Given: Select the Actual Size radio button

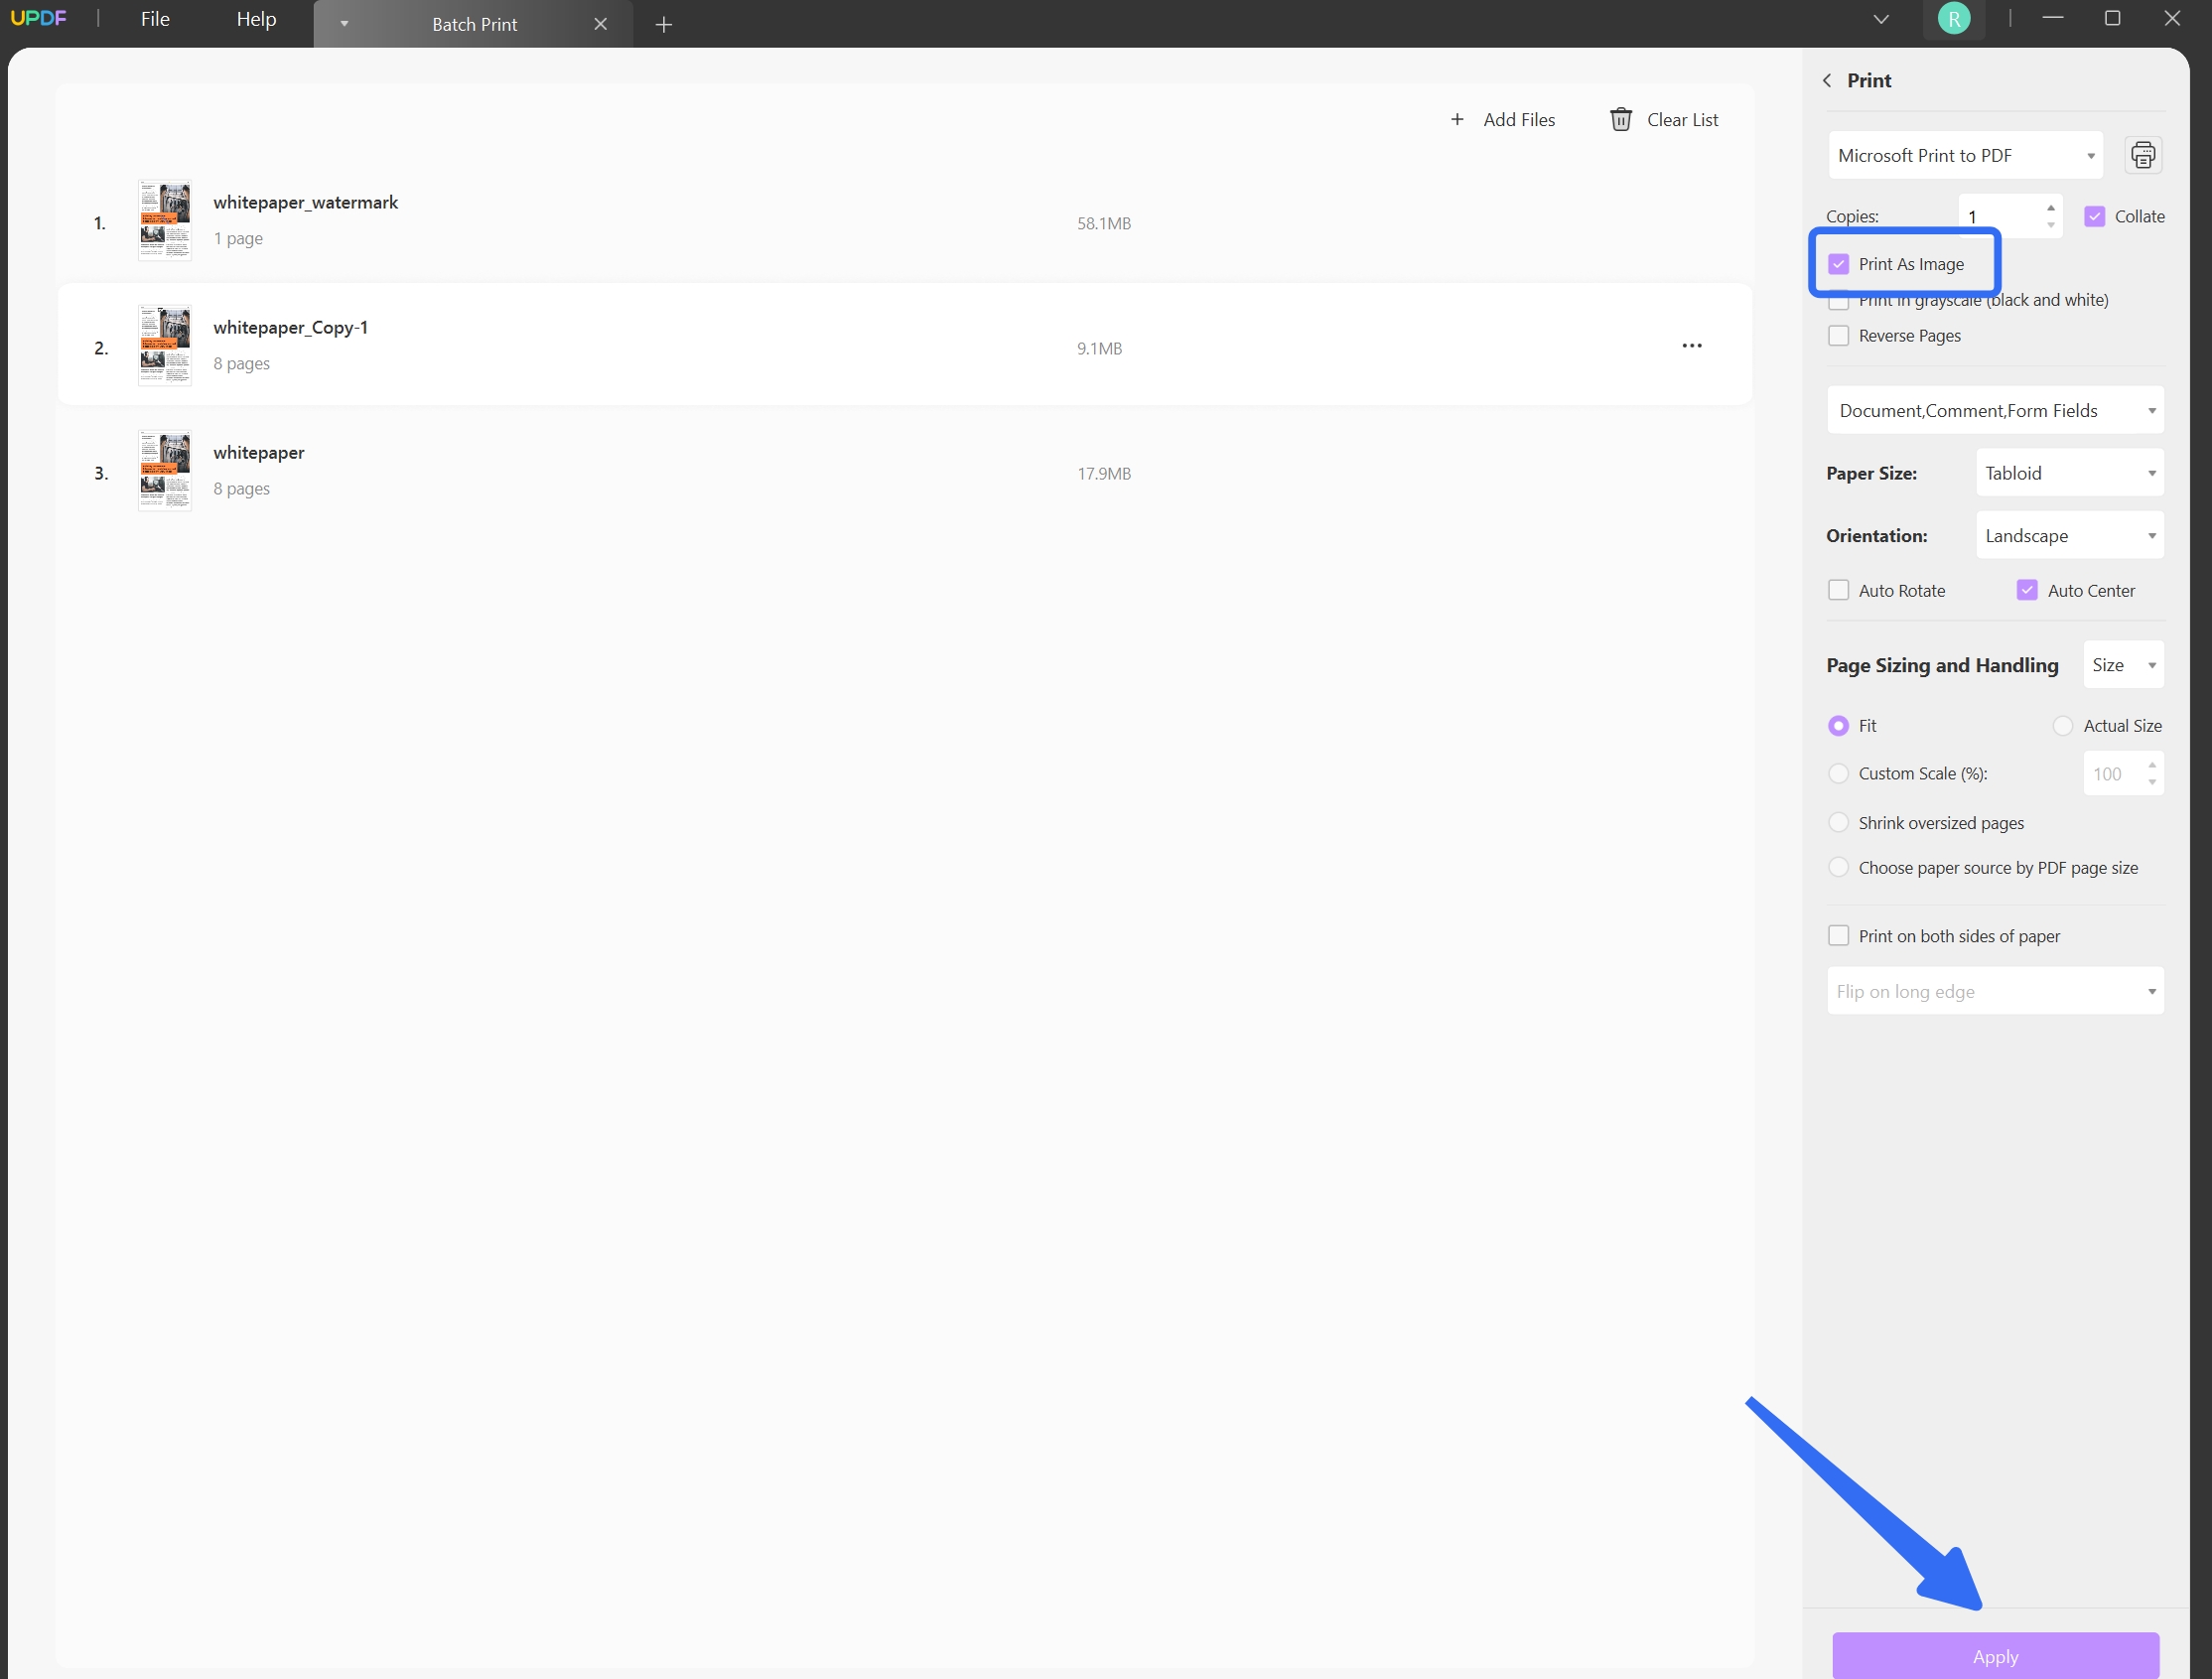Looking at the screenshot, I should 2062,726.
